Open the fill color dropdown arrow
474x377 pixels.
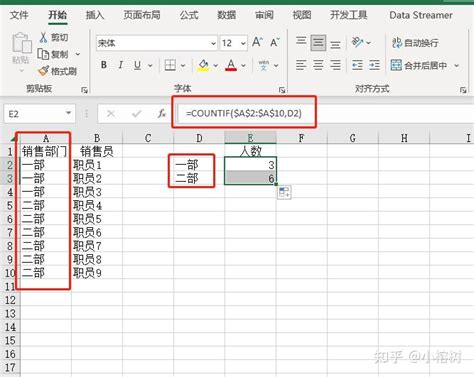[x=216, y=65]
